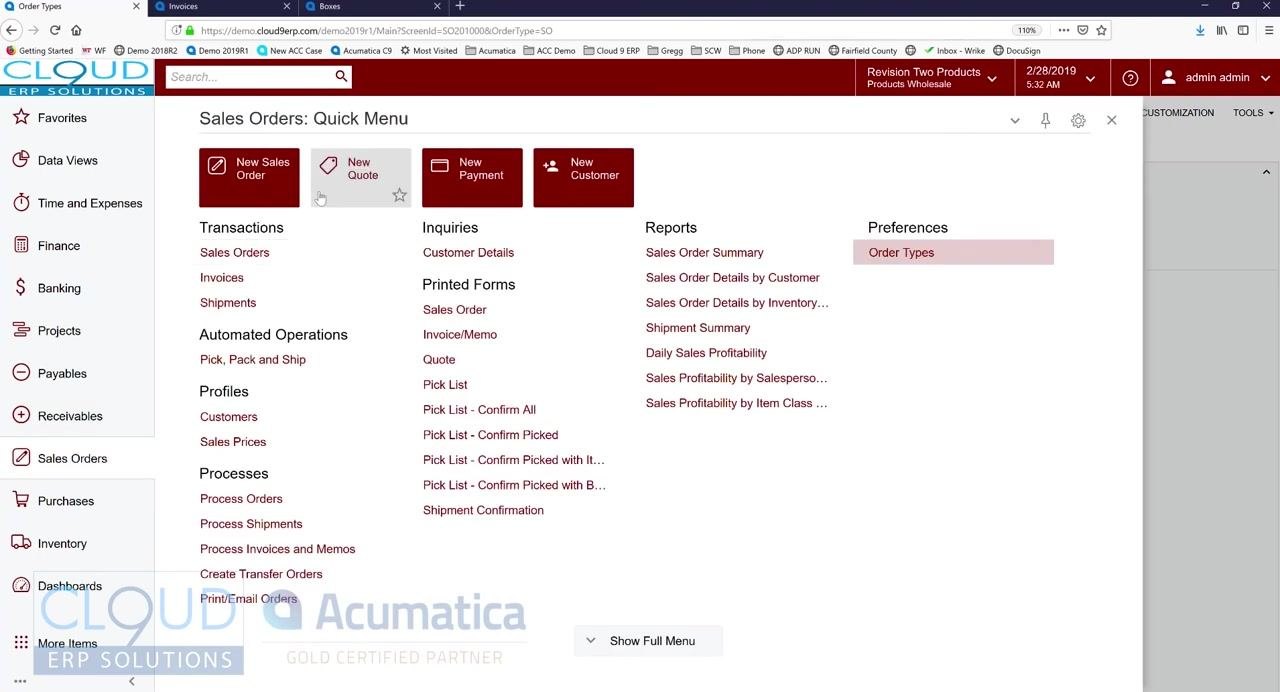Open Demo 2019R1 bookmark
1280x692 pixels.
coord(216,51)
